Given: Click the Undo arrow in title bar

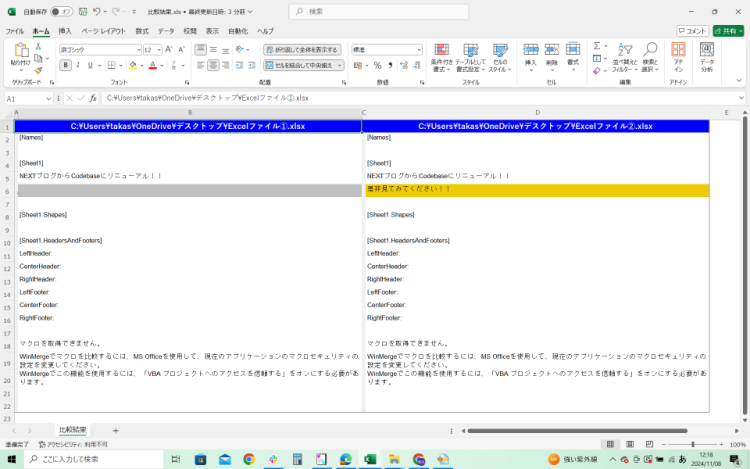Looking at the screenshot, I should [97, 11].
